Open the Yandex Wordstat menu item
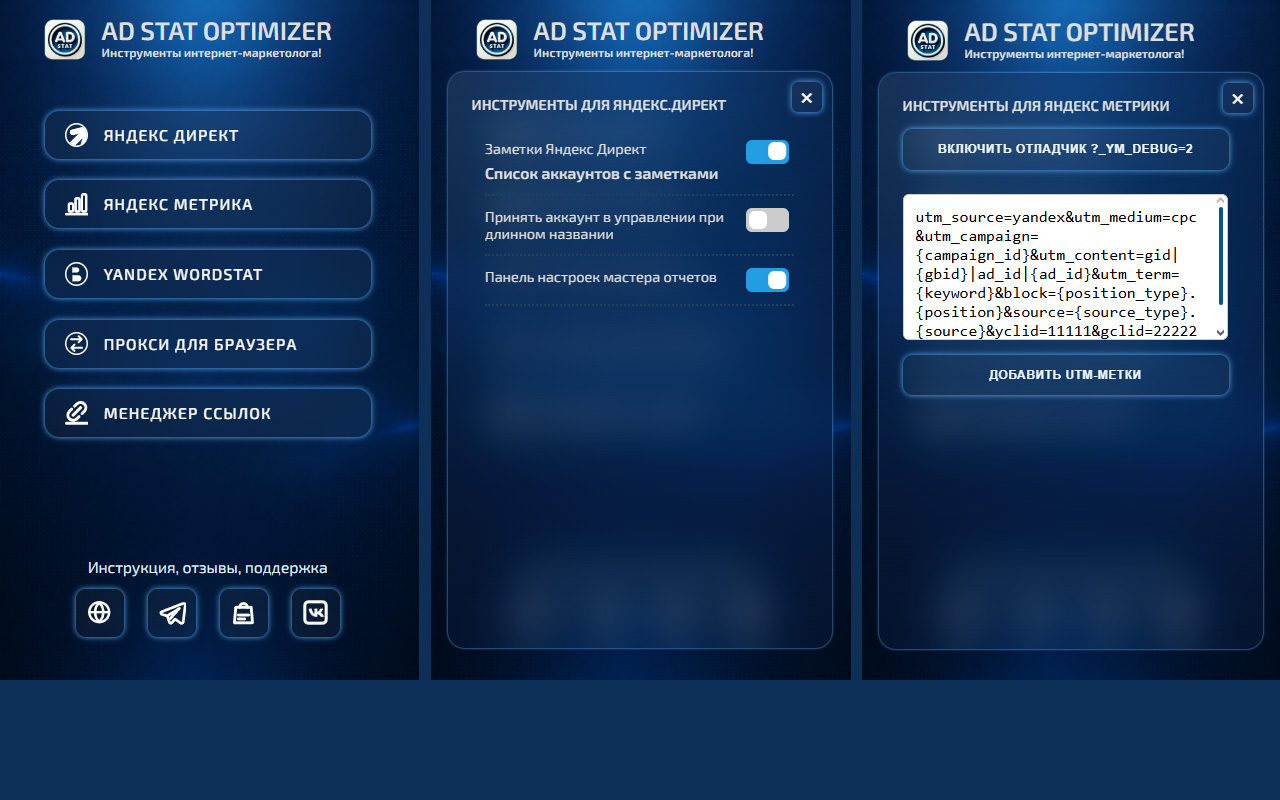The image size is (1280, 800). pos(208,274)
